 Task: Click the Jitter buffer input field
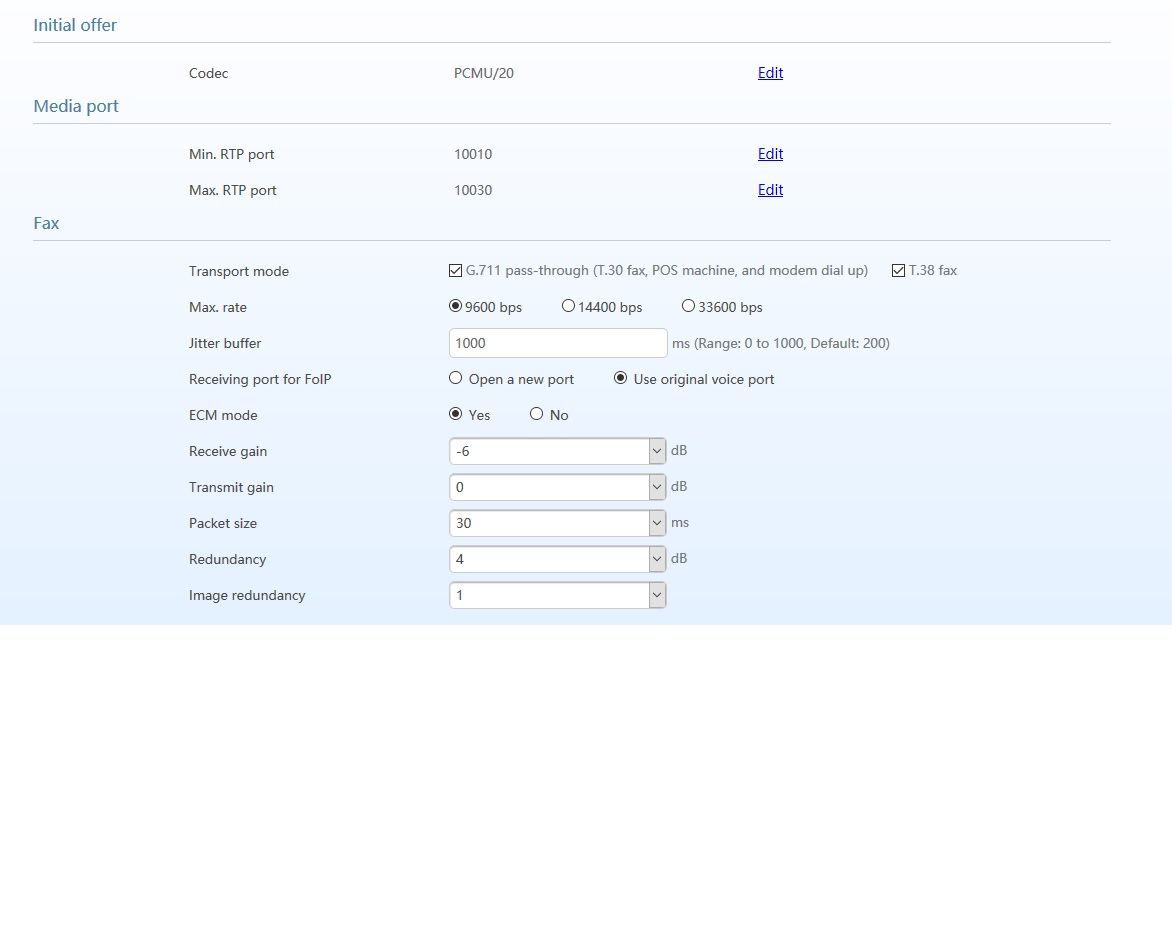(x=558, y=343)
